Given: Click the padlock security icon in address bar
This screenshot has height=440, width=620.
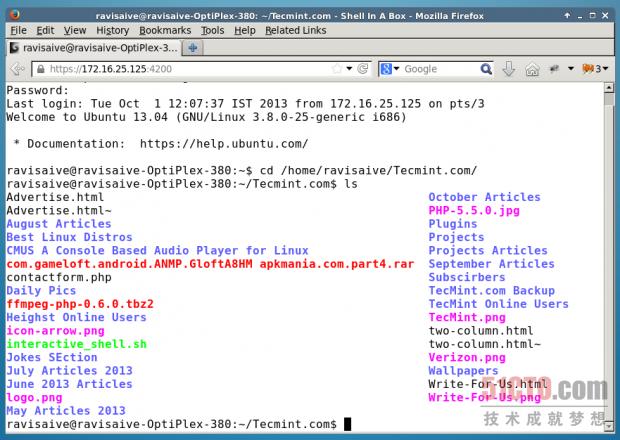Looking at the screenshot, I should point(40,69).
